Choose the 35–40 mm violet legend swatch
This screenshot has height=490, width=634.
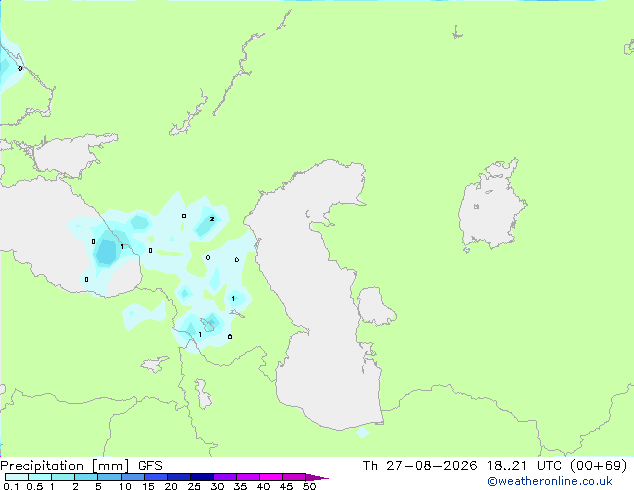click(x=248, y=477)
